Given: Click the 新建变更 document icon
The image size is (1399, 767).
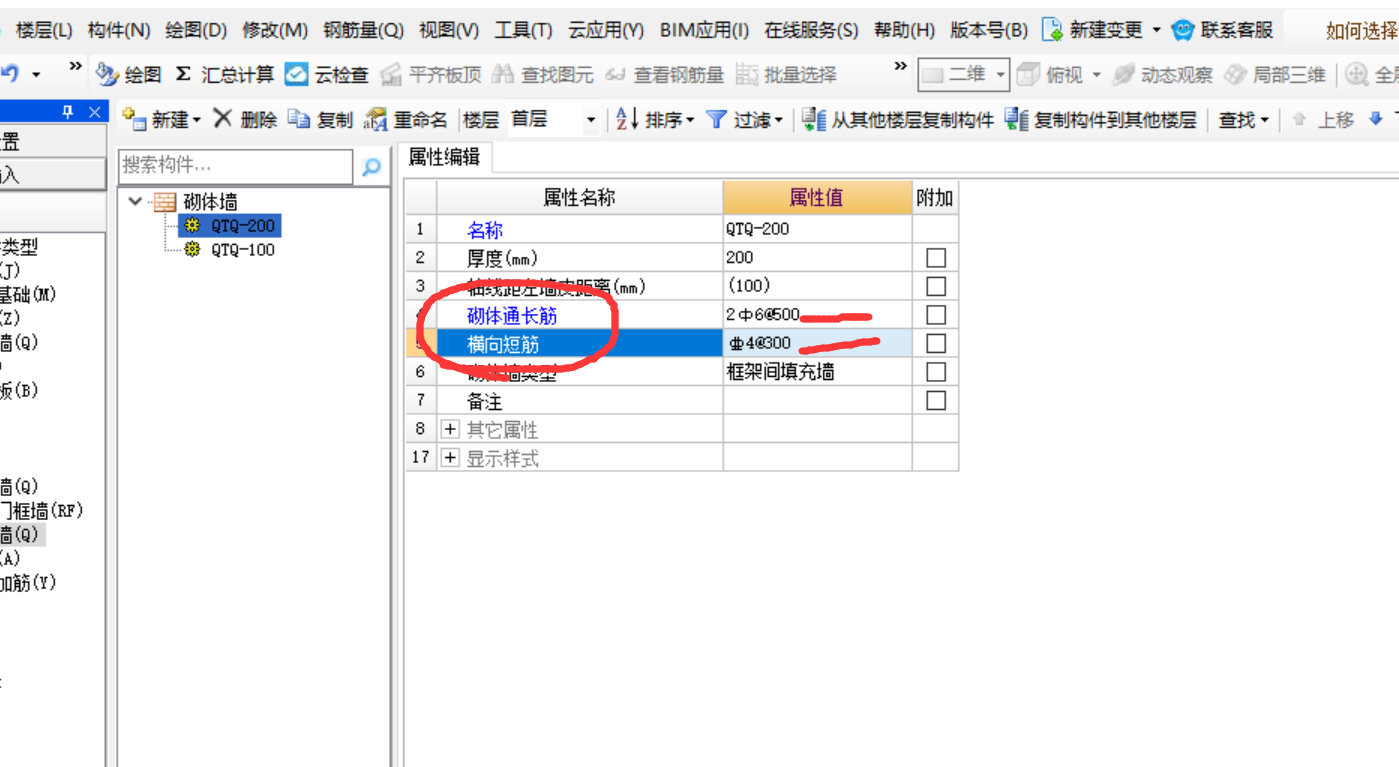Looking at the screenshot, I should click(1052, 29).
